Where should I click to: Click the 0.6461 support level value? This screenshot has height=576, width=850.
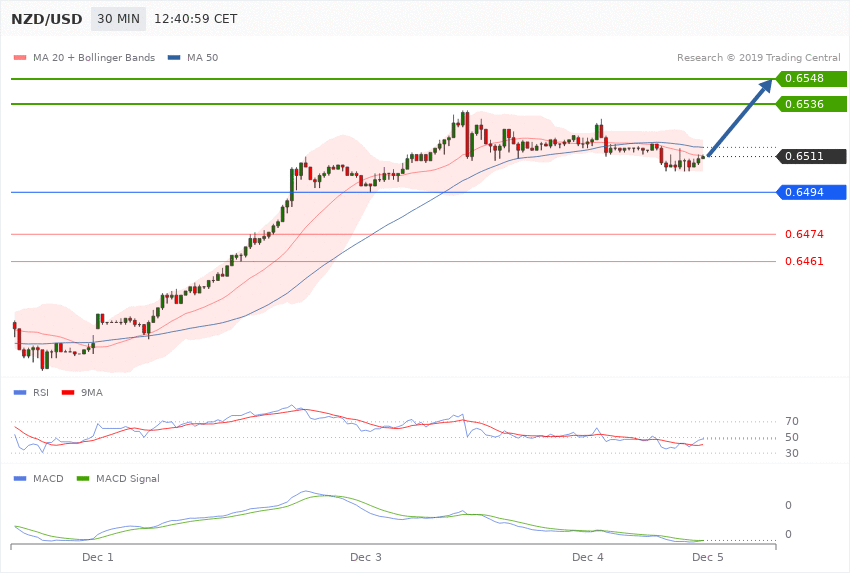tap(804, 261)
